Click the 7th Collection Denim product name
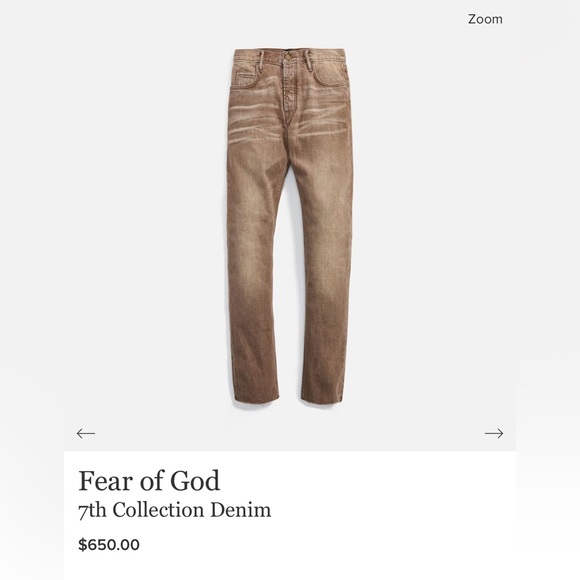Image resolution: width=580 pixels, height=580 pixels. pos(175,510)
